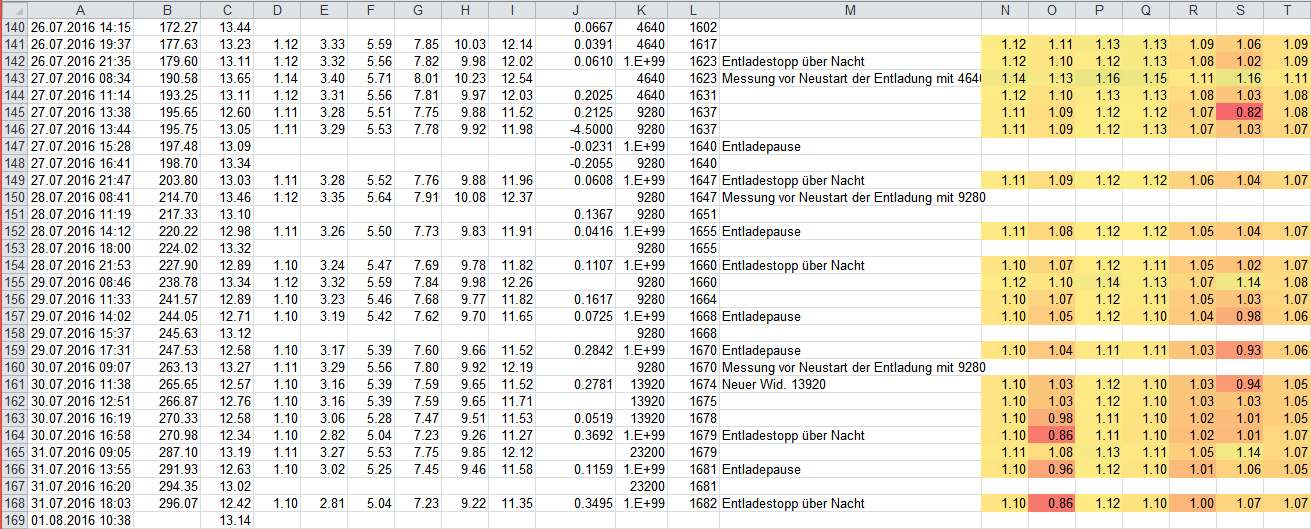Click the 0.3692 value cell
Screen dimensions: 1311x529
pyautogui.click(x=577, y=435)
